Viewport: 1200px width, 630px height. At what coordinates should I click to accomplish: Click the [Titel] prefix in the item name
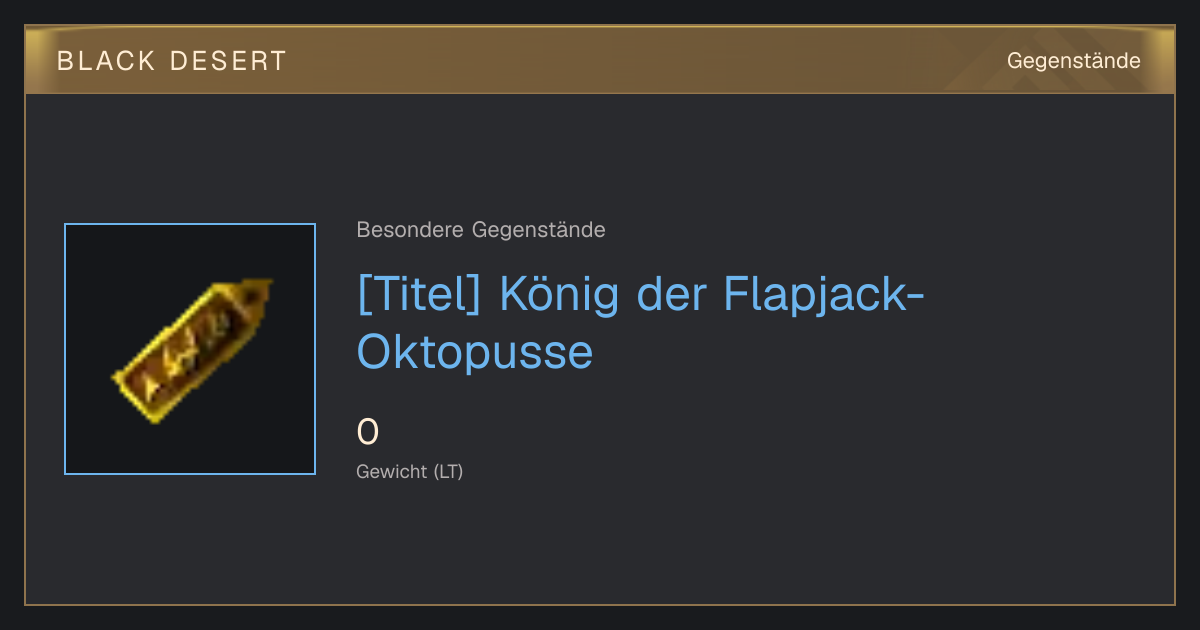420,297
